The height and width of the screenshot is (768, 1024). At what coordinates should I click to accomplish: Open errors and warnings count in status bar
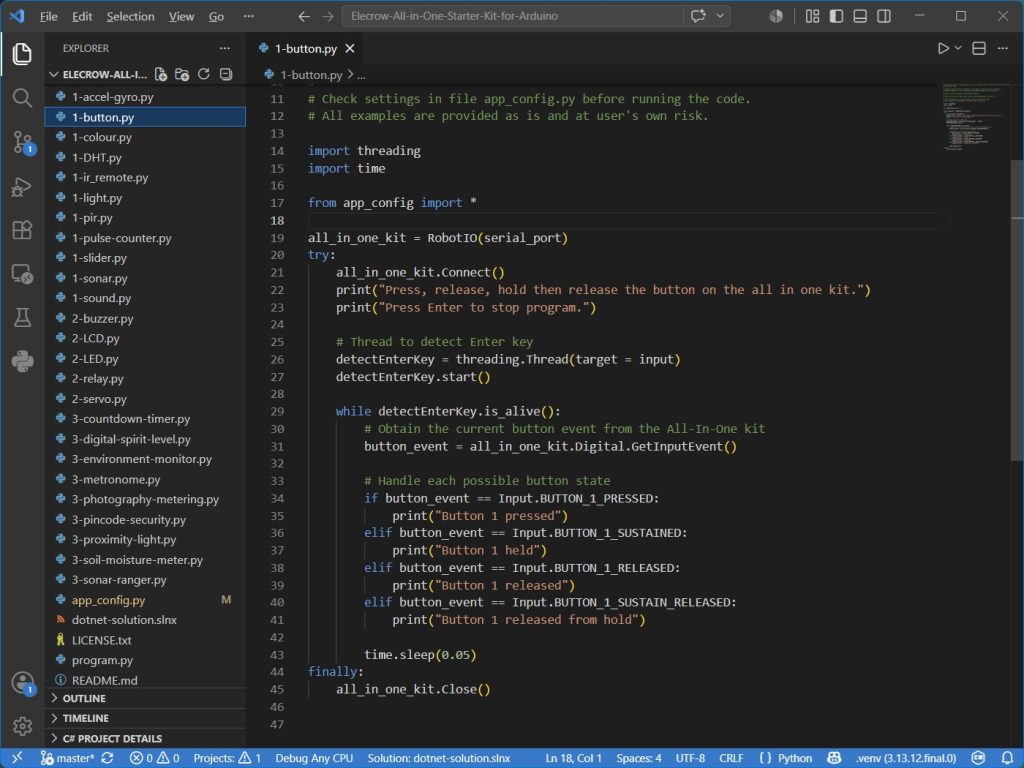tap(155, 758)
